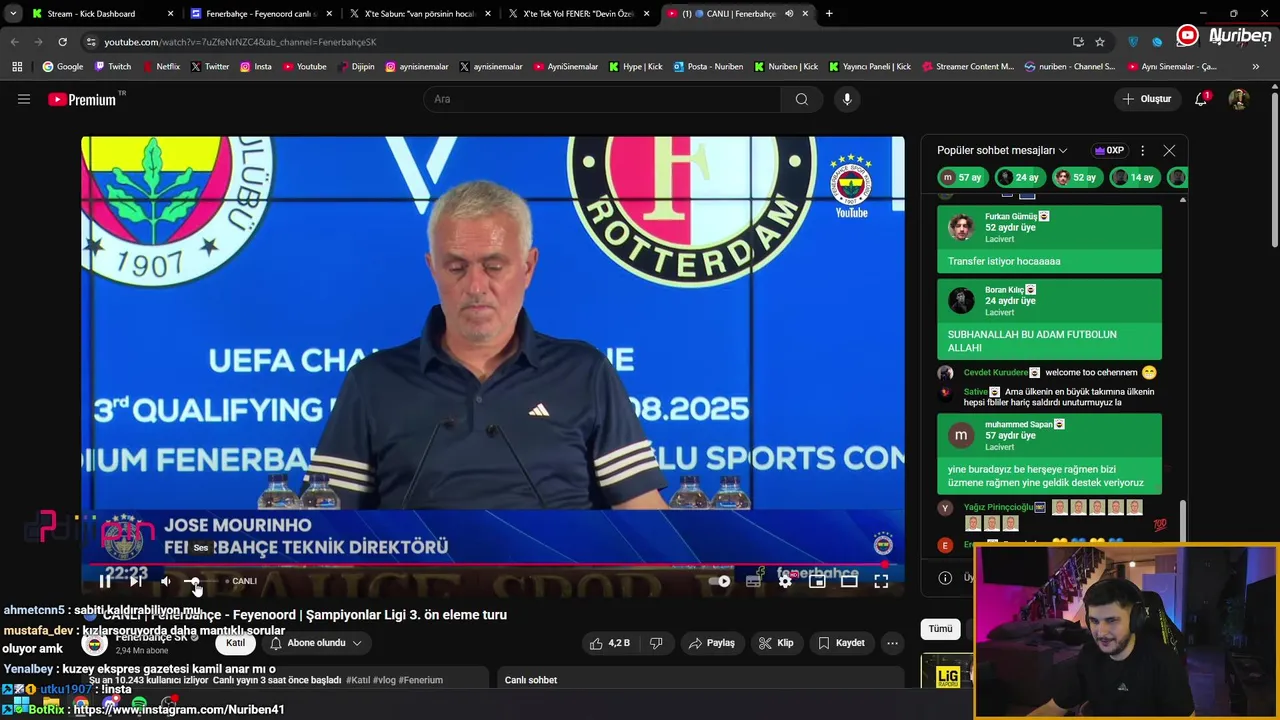Open the YouTube guide hamburger menu
Viewport: 1280px width, 720px height.
coord(24,99)
